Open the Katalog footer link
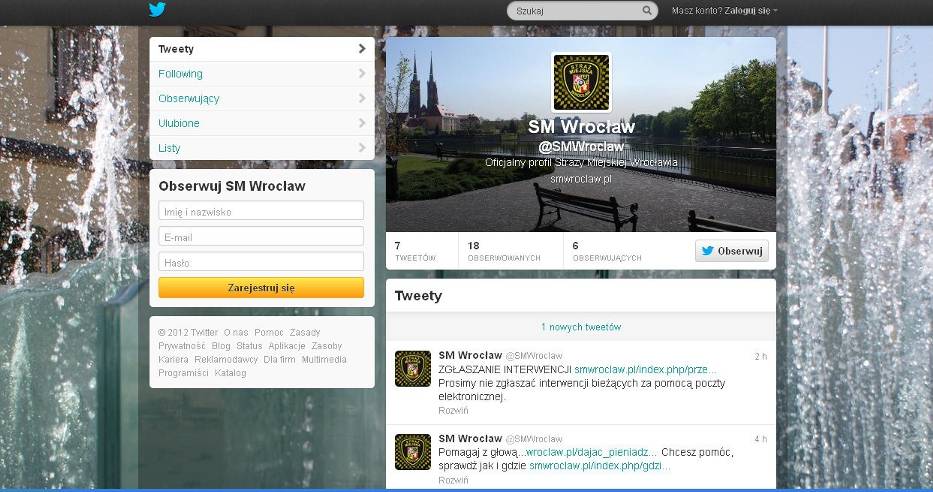This screenshot has width=933, height=492. click(x=230, y=373)
